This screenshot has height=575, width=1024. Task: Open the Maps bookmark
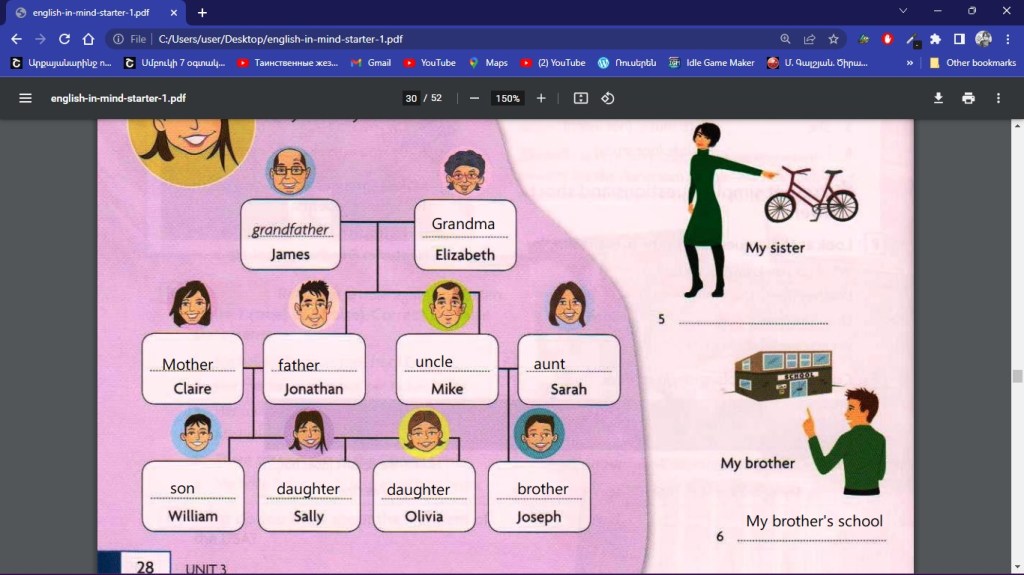(x=488, y=63)
